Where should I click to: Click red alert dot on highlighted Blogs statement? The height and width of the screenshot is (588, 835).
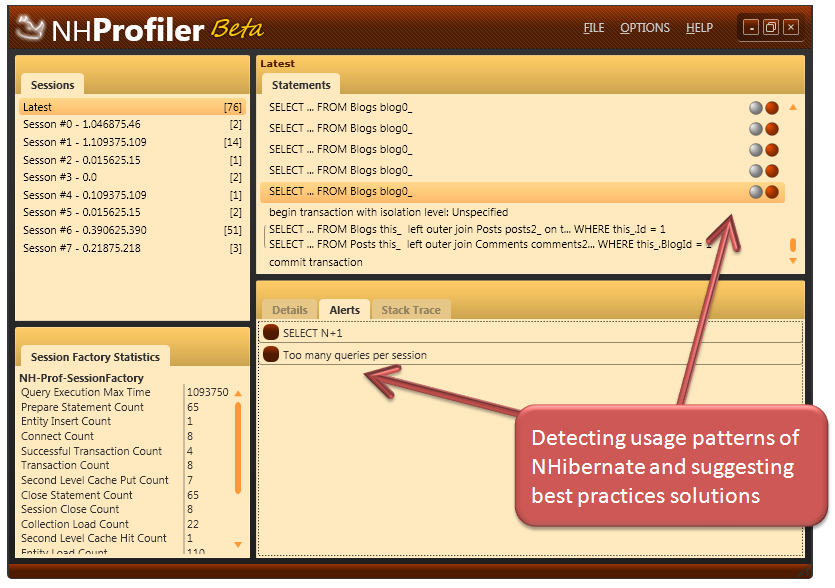772,192
